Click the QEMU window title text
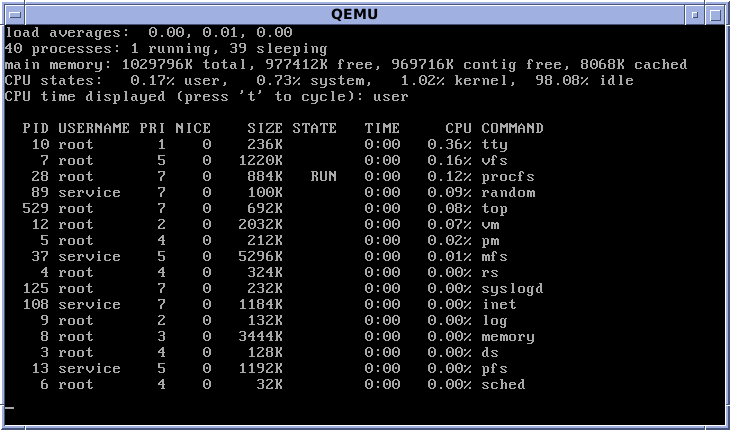This screenshot has width=730, height=430. [x=364, y=13]
